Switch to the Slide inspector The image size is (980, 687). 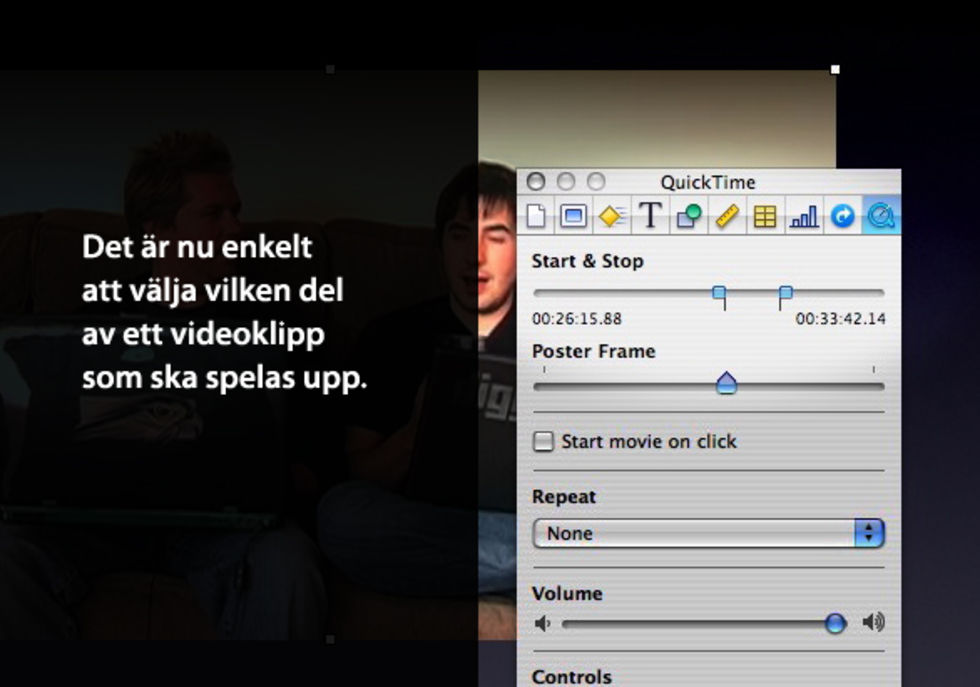(574, 216)
